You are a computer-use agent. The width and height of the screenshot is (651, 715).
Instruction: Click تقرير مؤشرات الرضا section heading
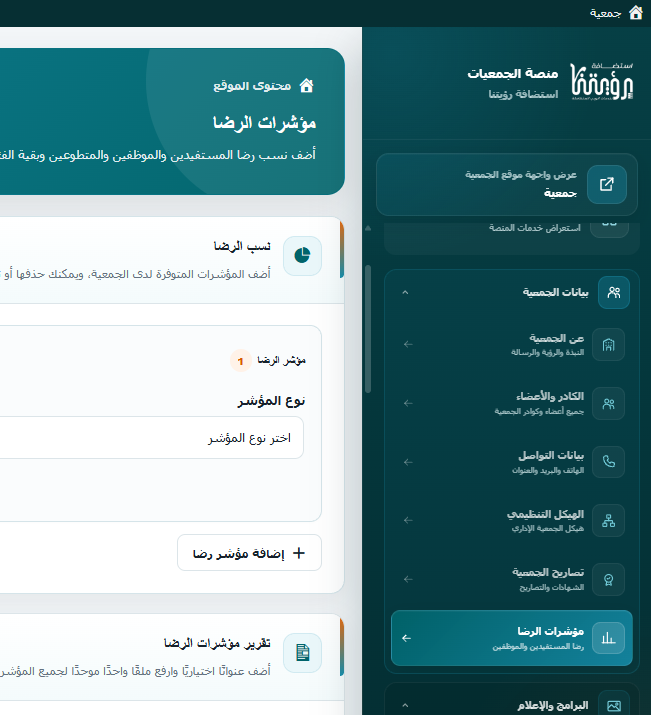point(217,643)
